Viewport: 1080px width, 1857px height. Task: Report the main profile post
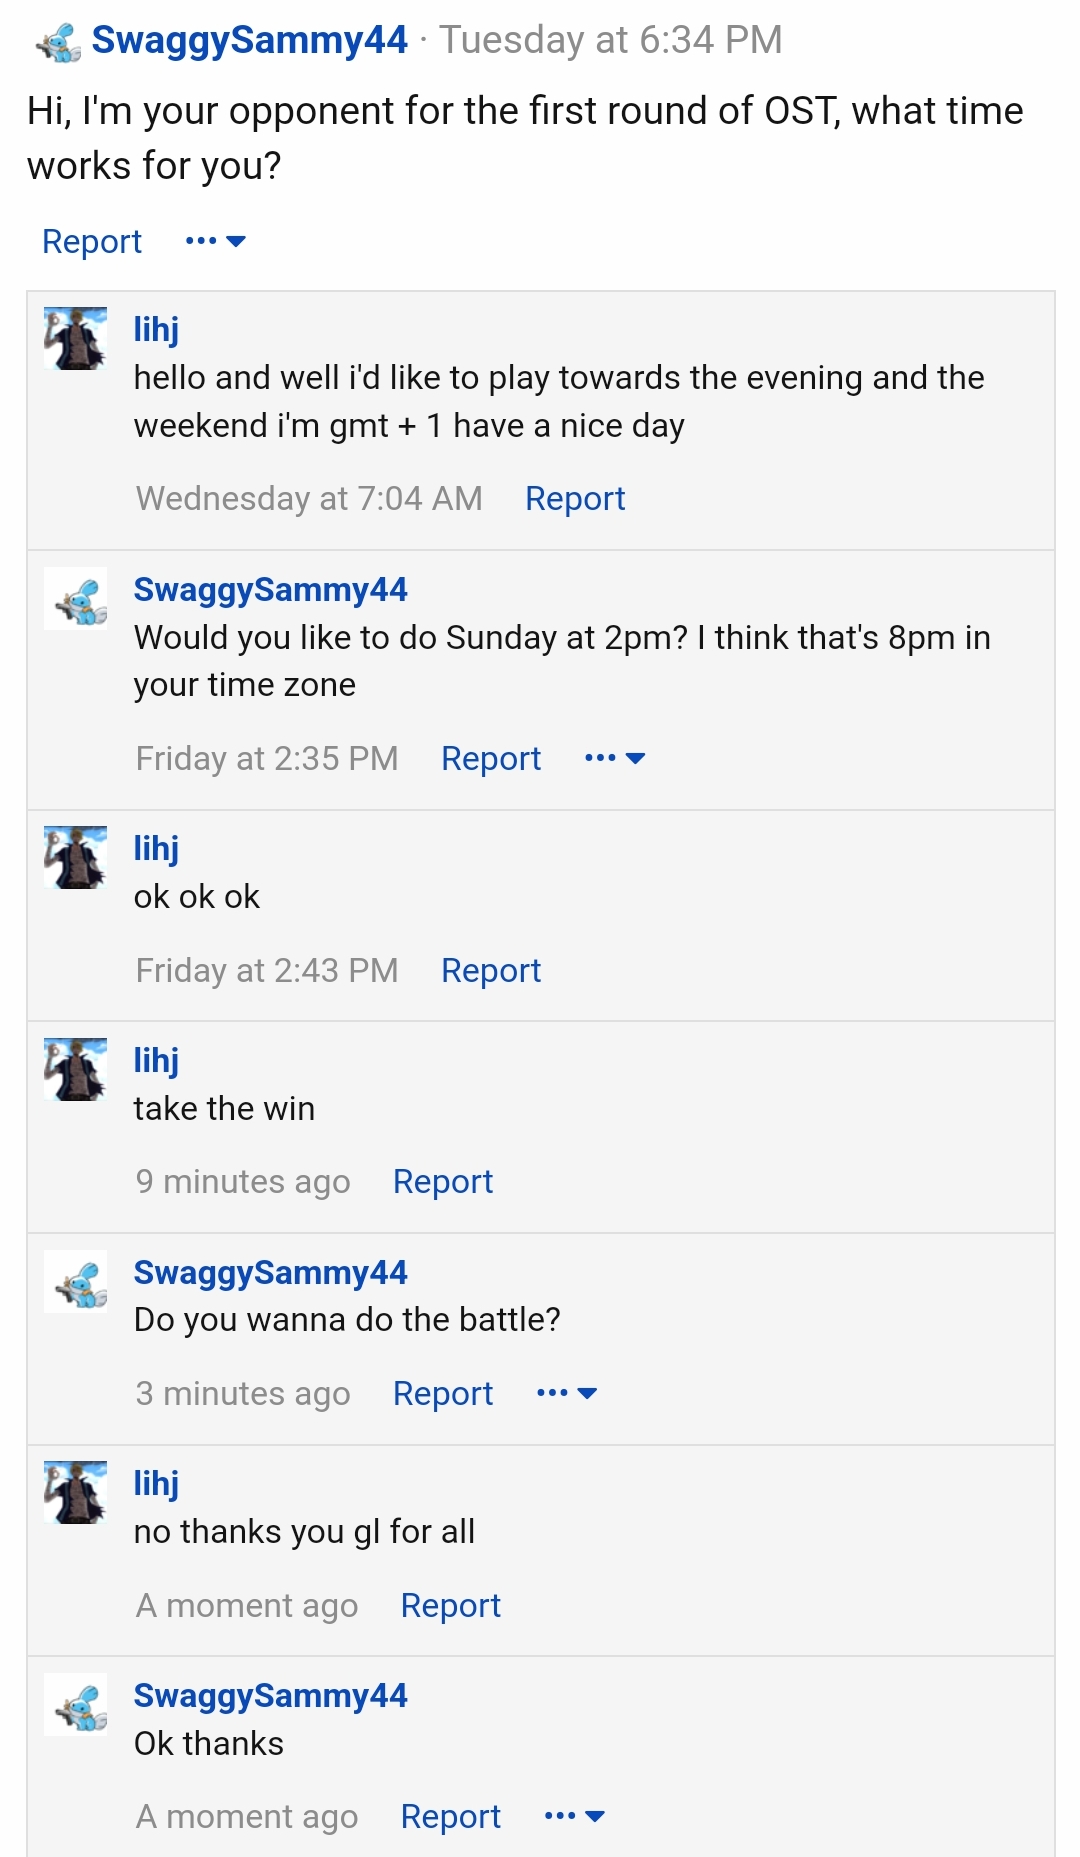click(x=92, y=241)
